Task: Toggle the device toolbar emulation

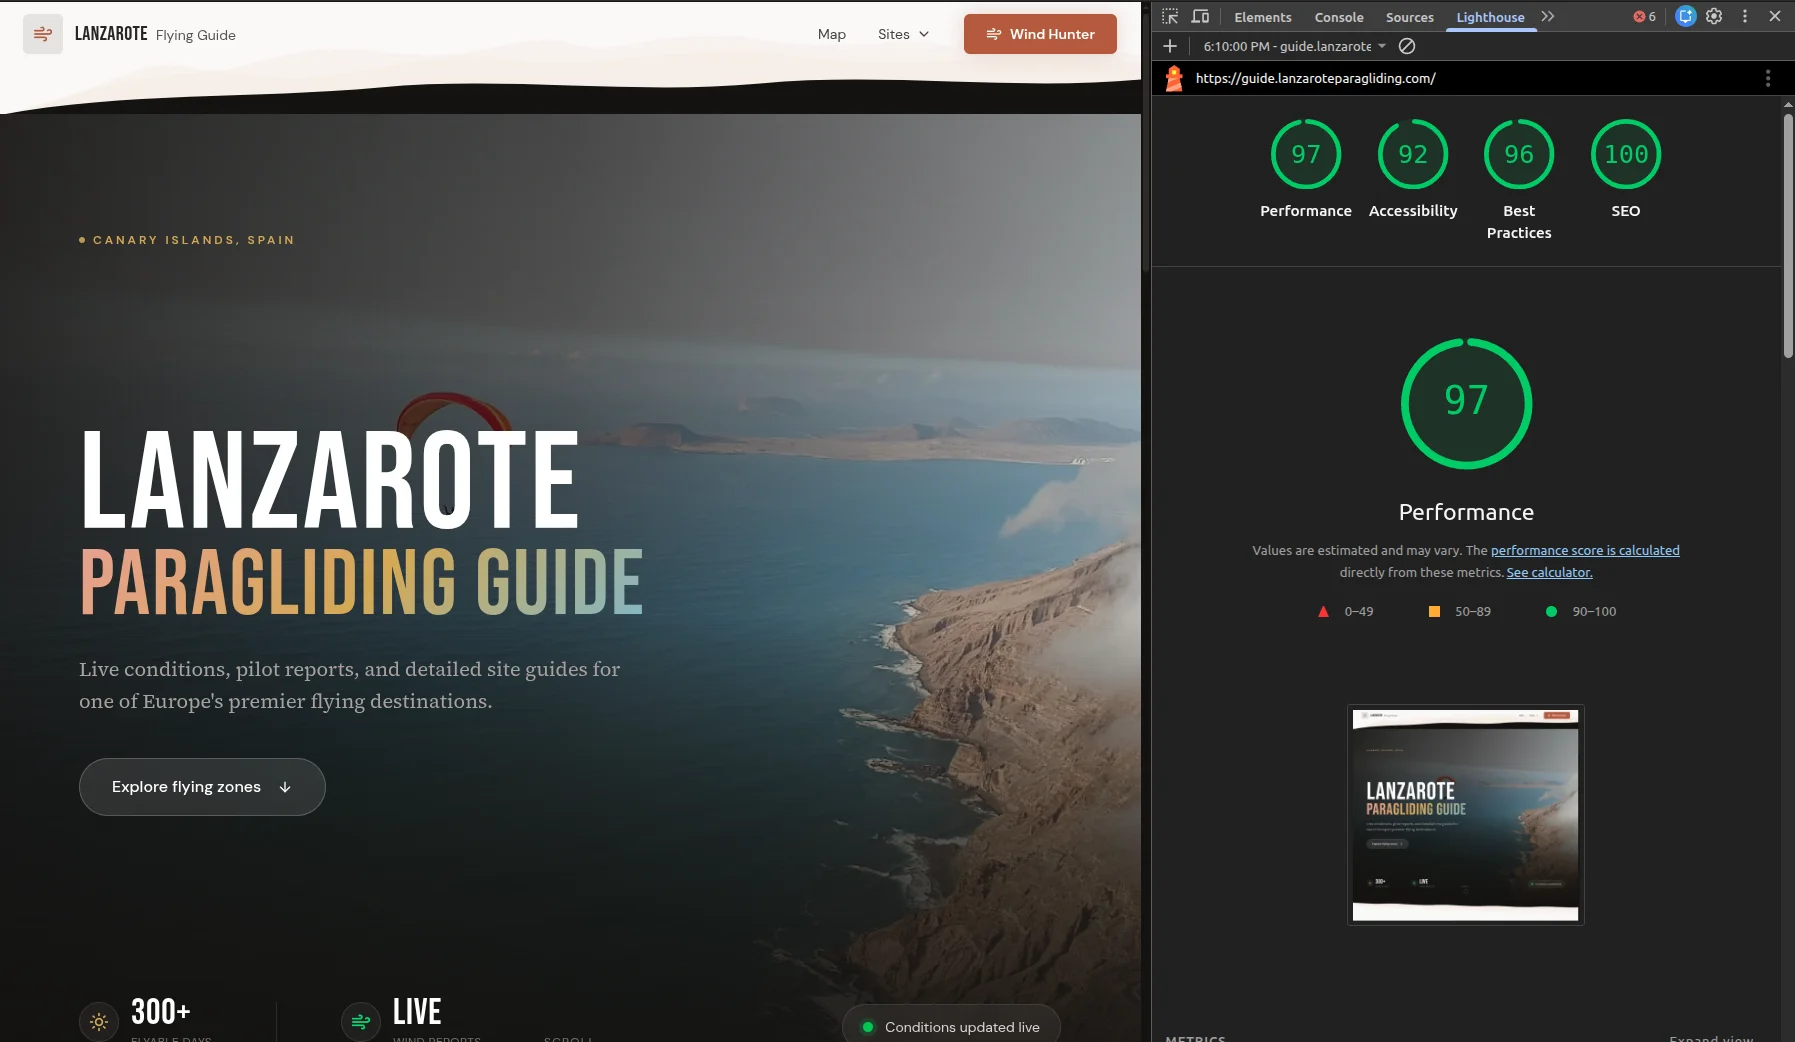Action: click(1200, 17)
